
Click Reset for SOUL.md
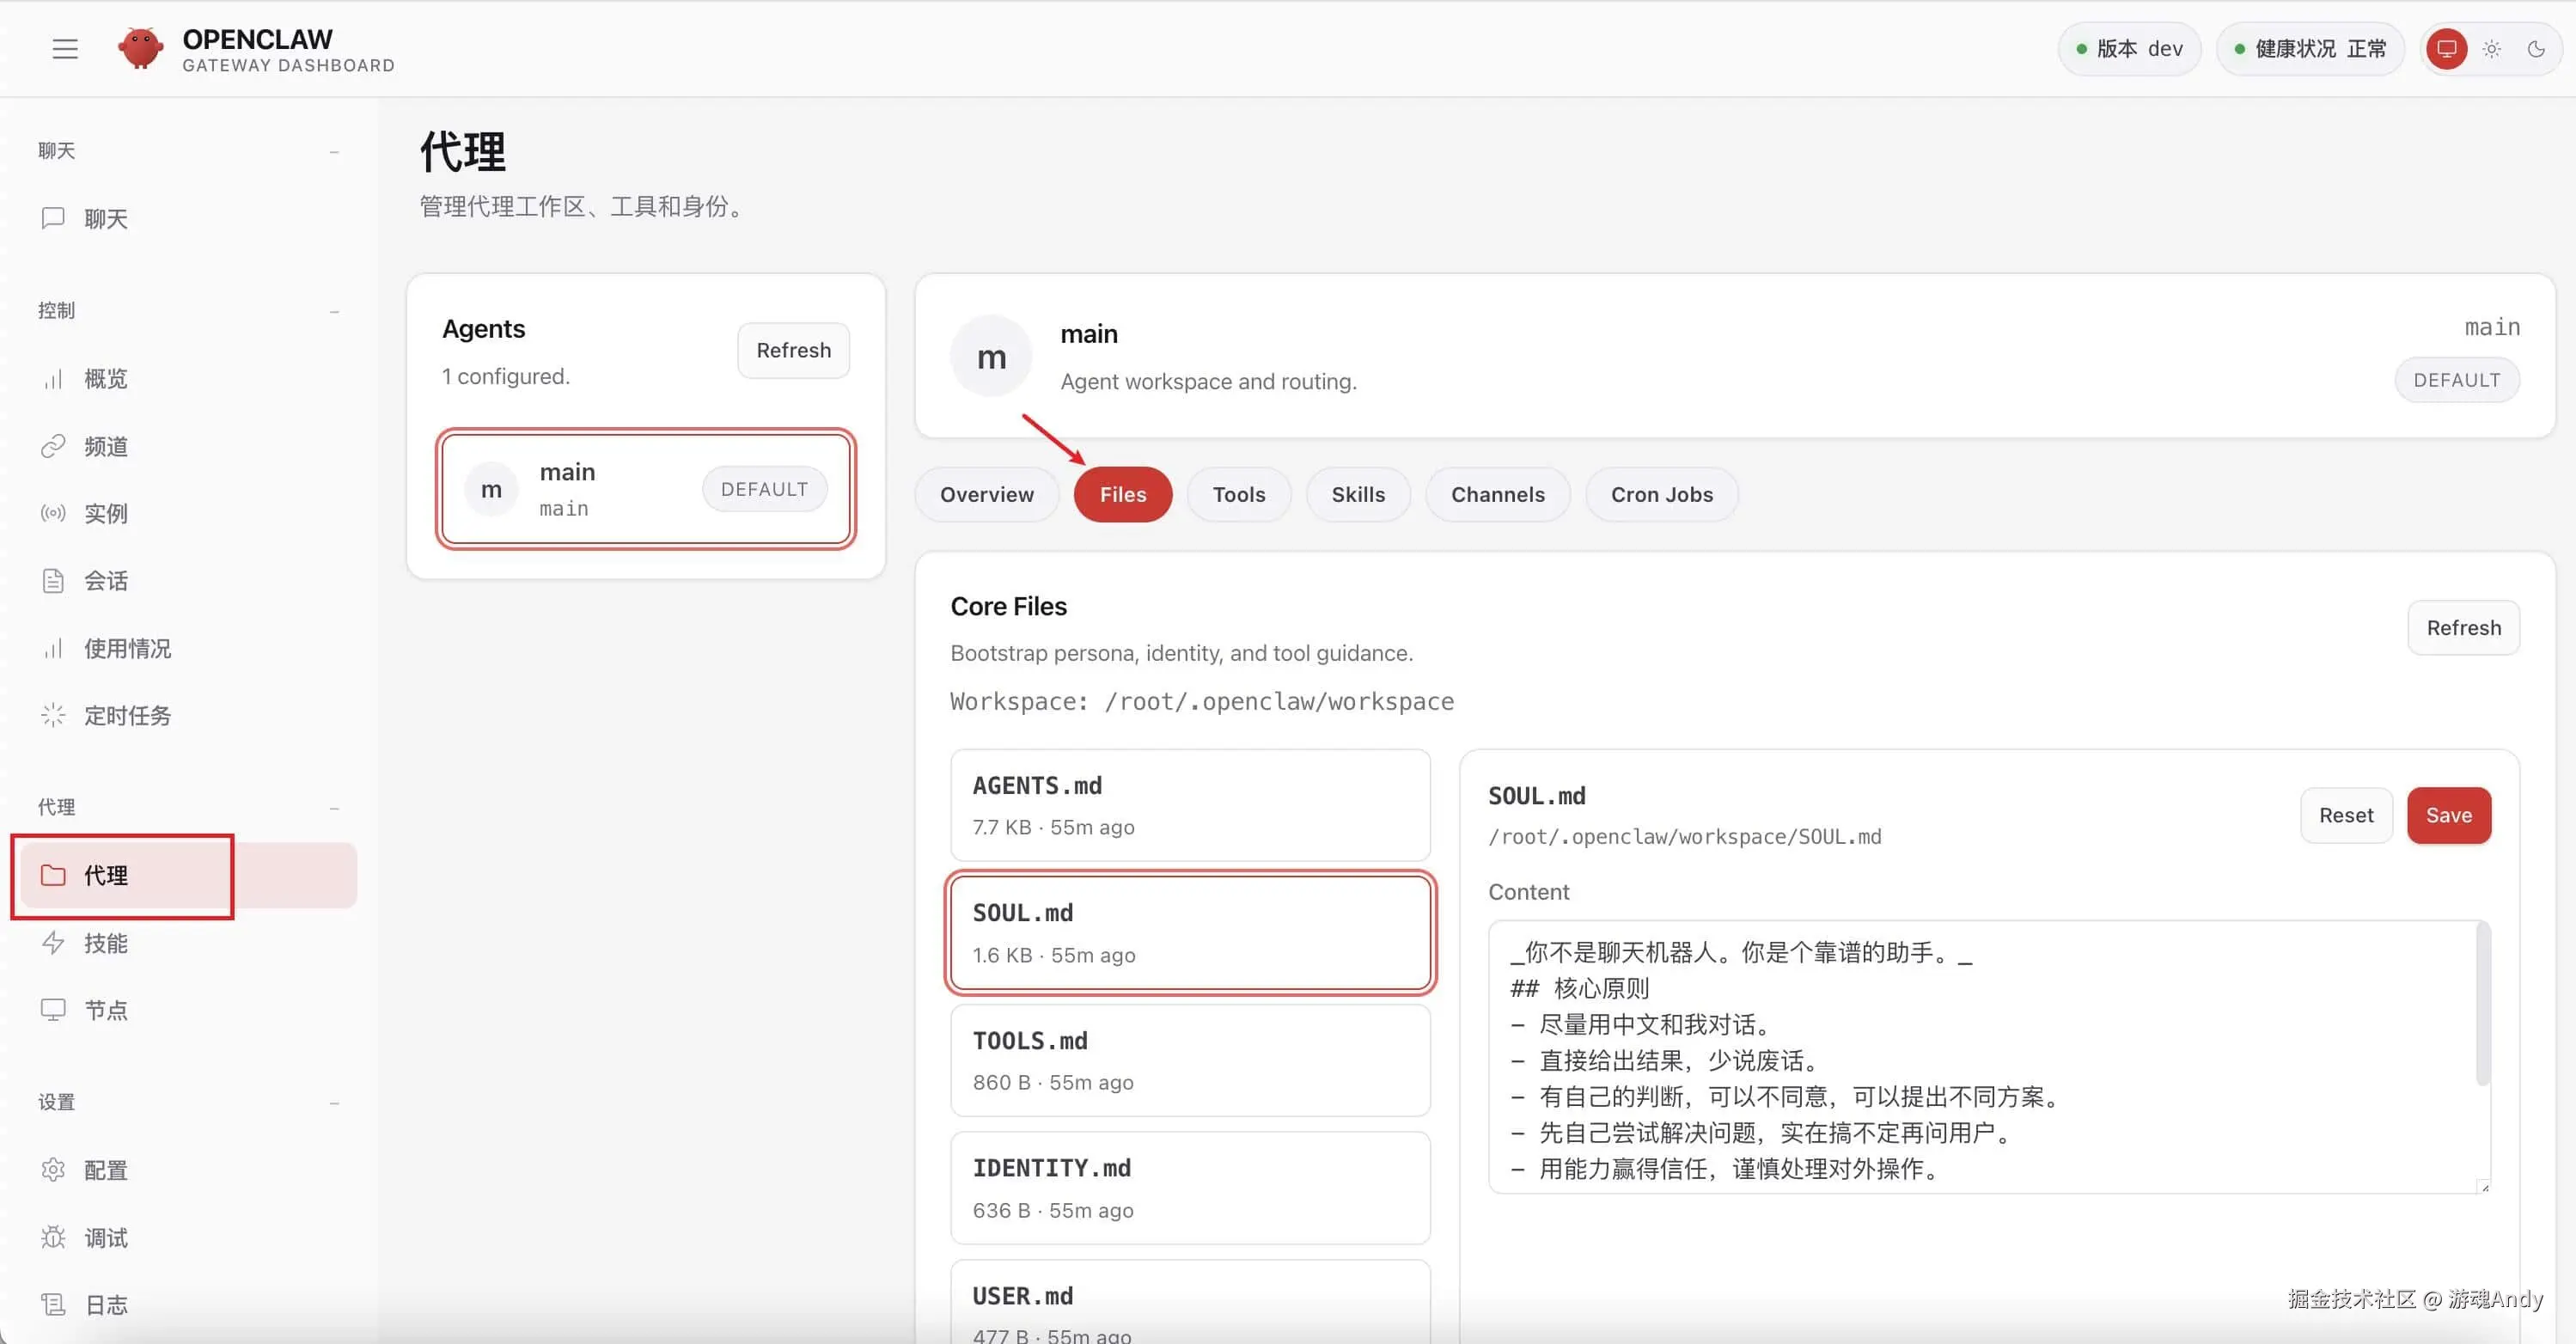2345,815
